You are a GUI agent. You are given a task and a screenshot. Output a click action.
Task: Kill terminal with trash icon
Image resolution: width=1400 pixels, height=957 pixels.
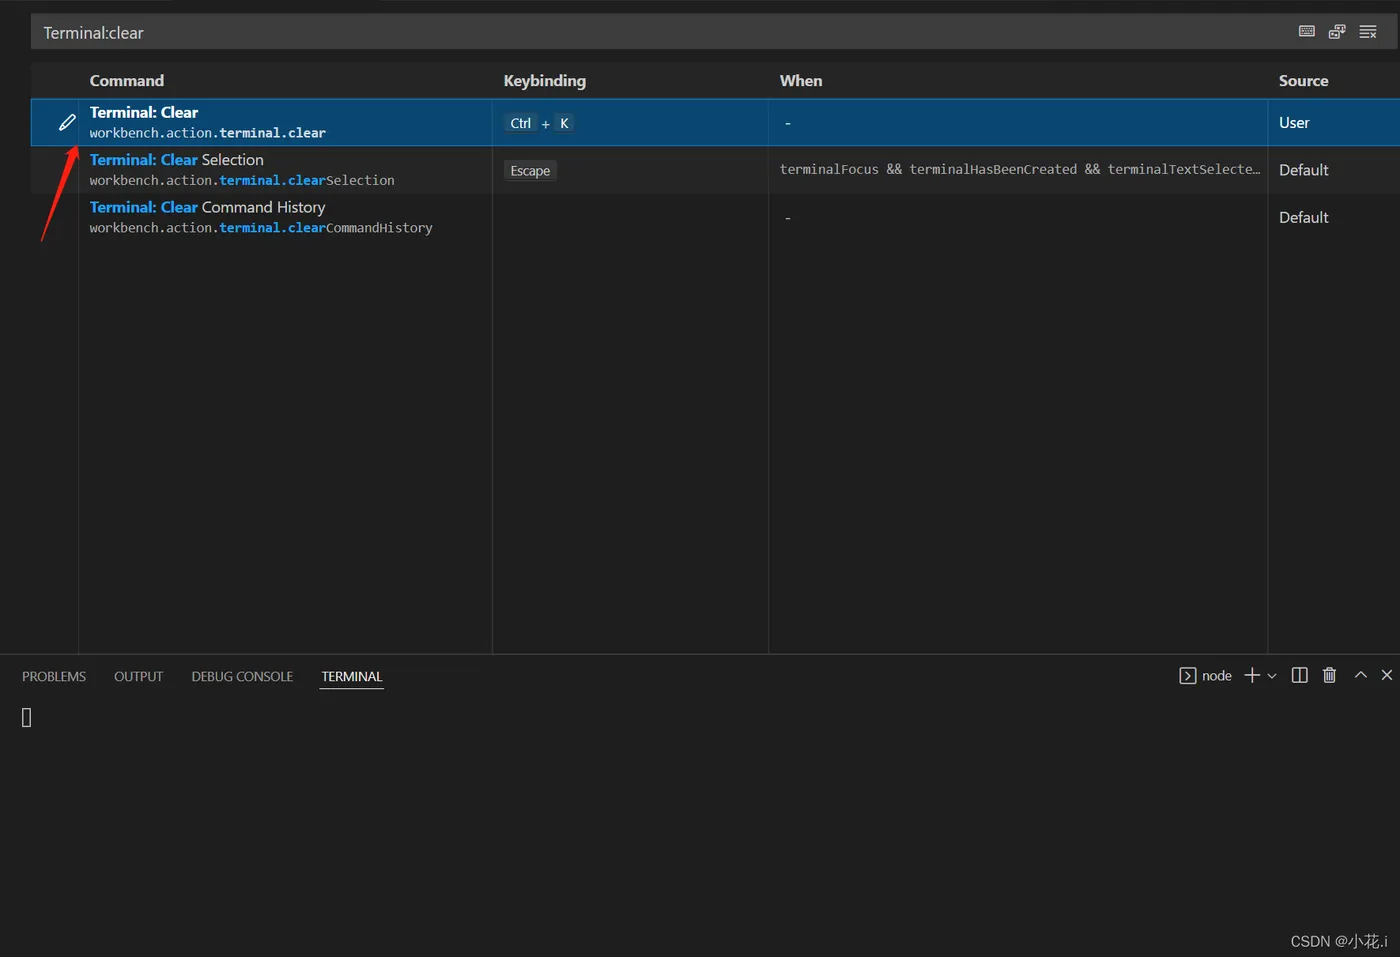[x=1329, y=675]
